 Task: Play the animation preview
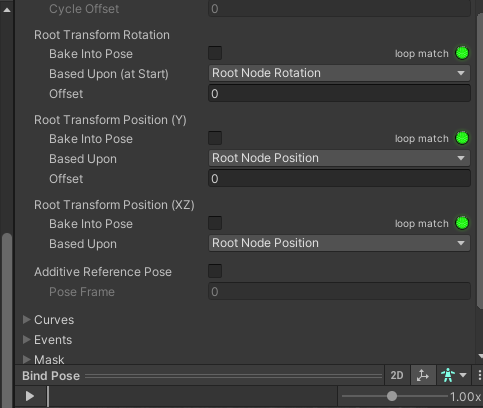coord(30,396)
